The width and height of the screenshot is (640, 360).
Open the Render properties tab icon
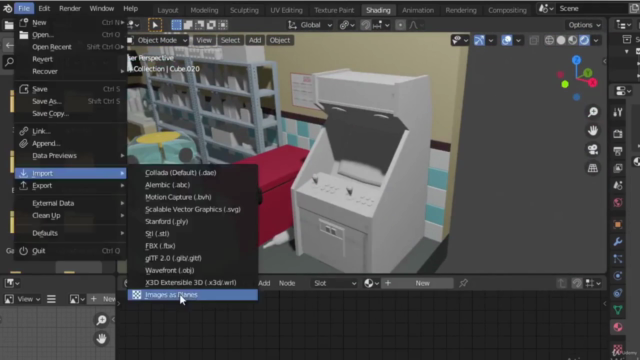(618, 133)
